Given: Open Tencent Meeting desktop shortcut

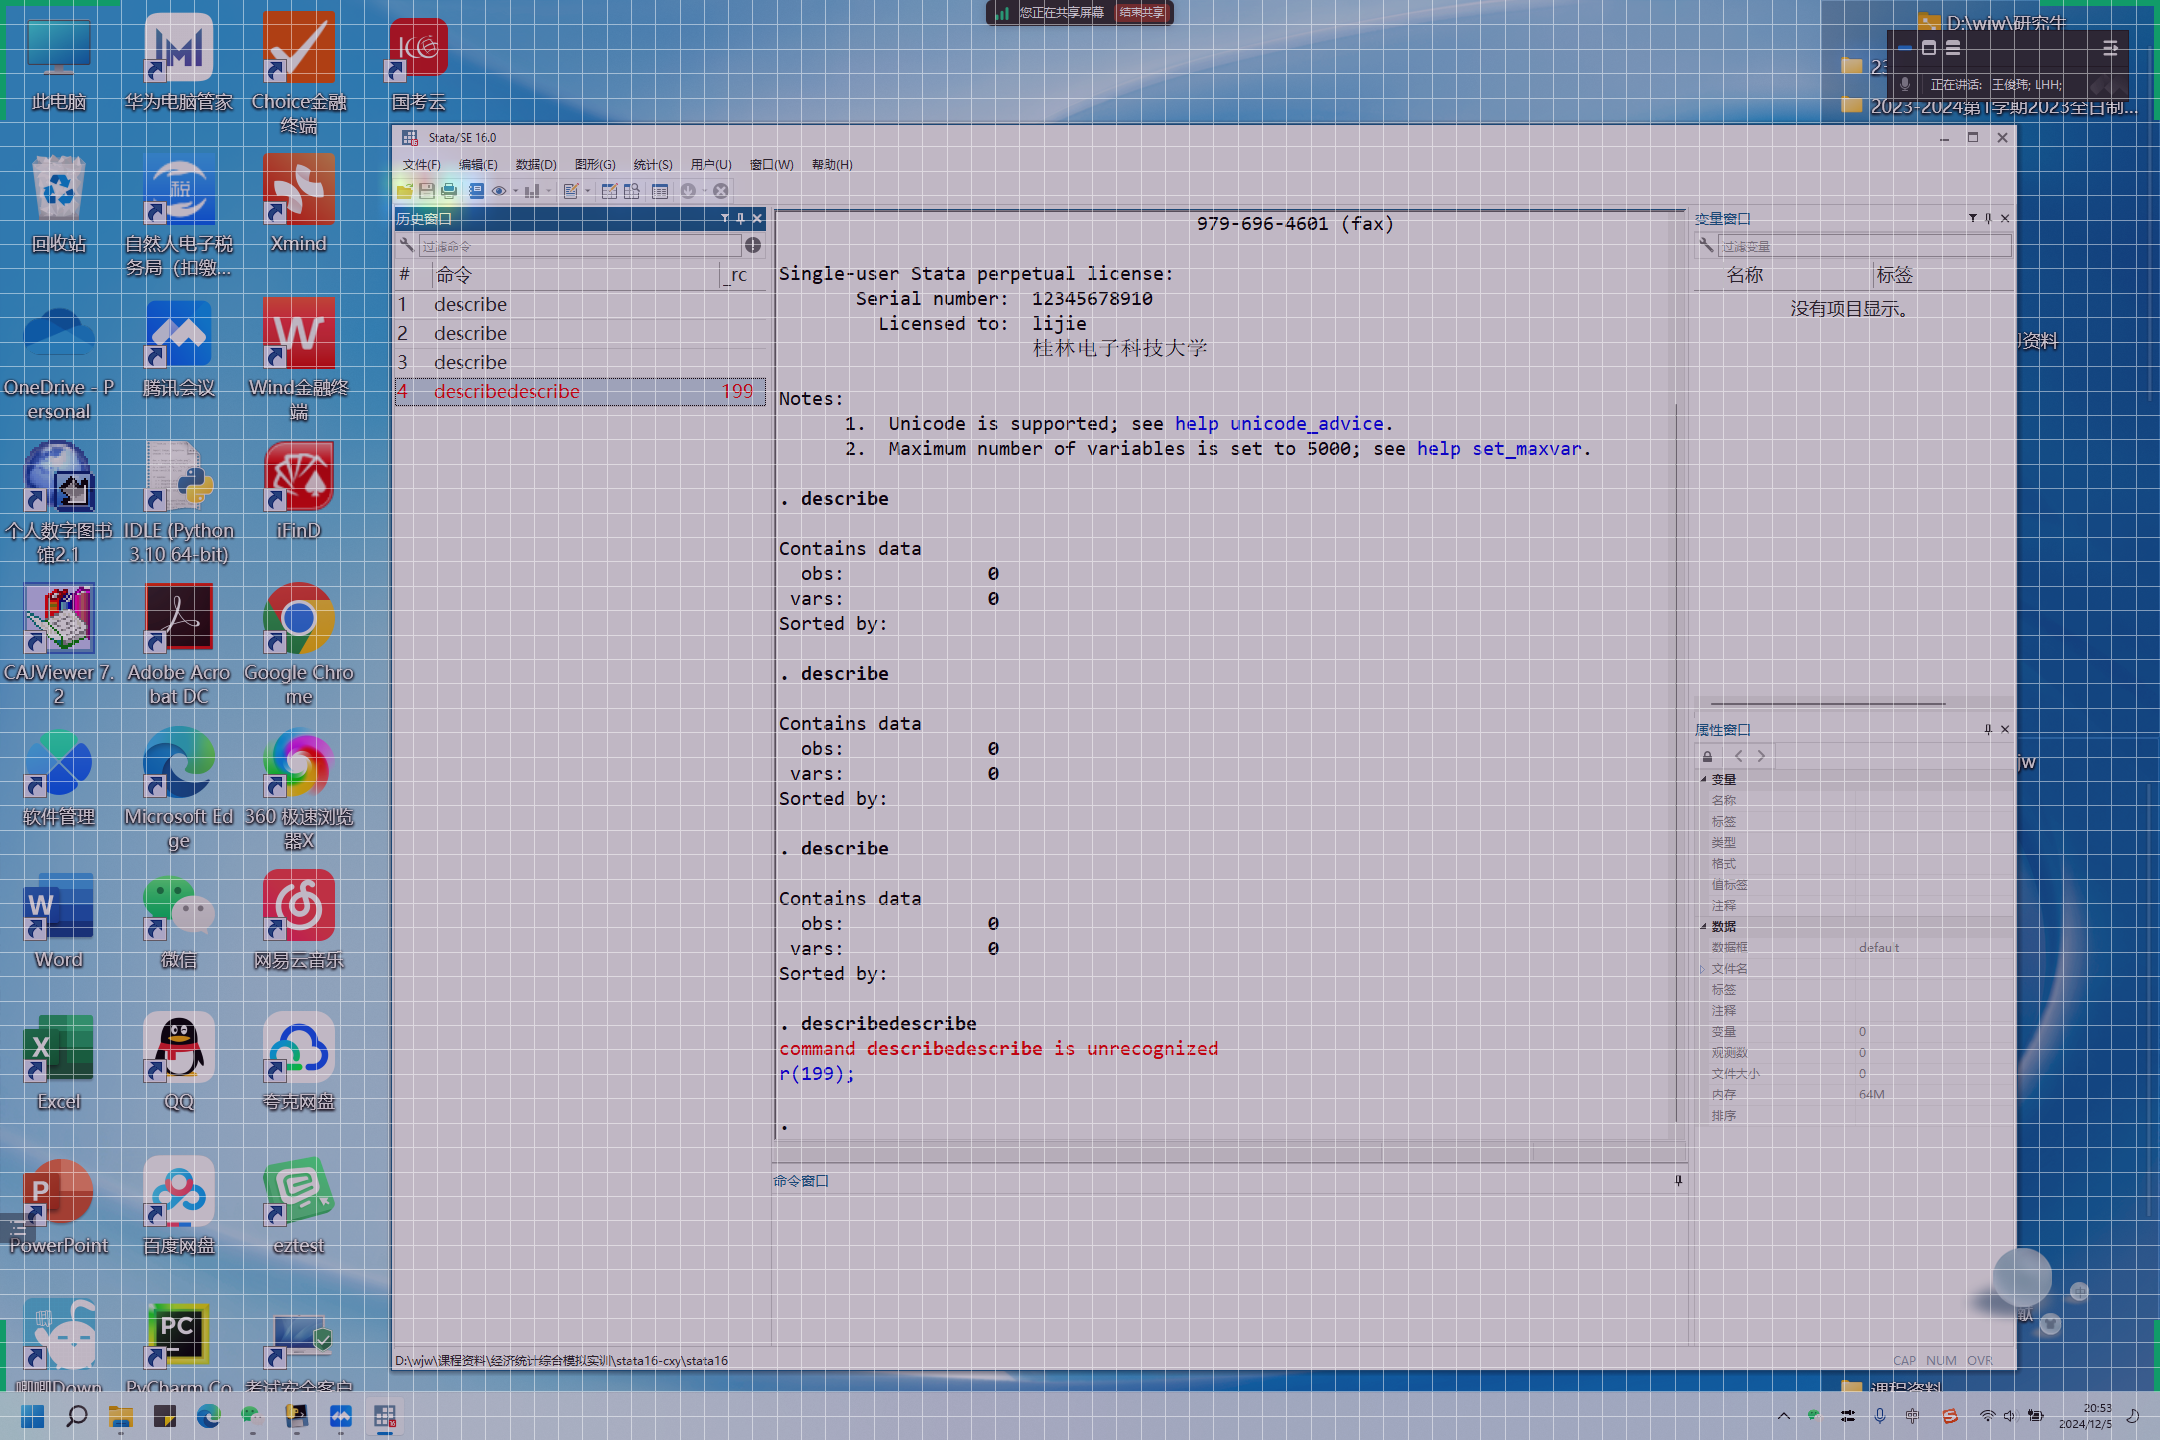Looking at the screenshot, I should click(x=178, y=347).
